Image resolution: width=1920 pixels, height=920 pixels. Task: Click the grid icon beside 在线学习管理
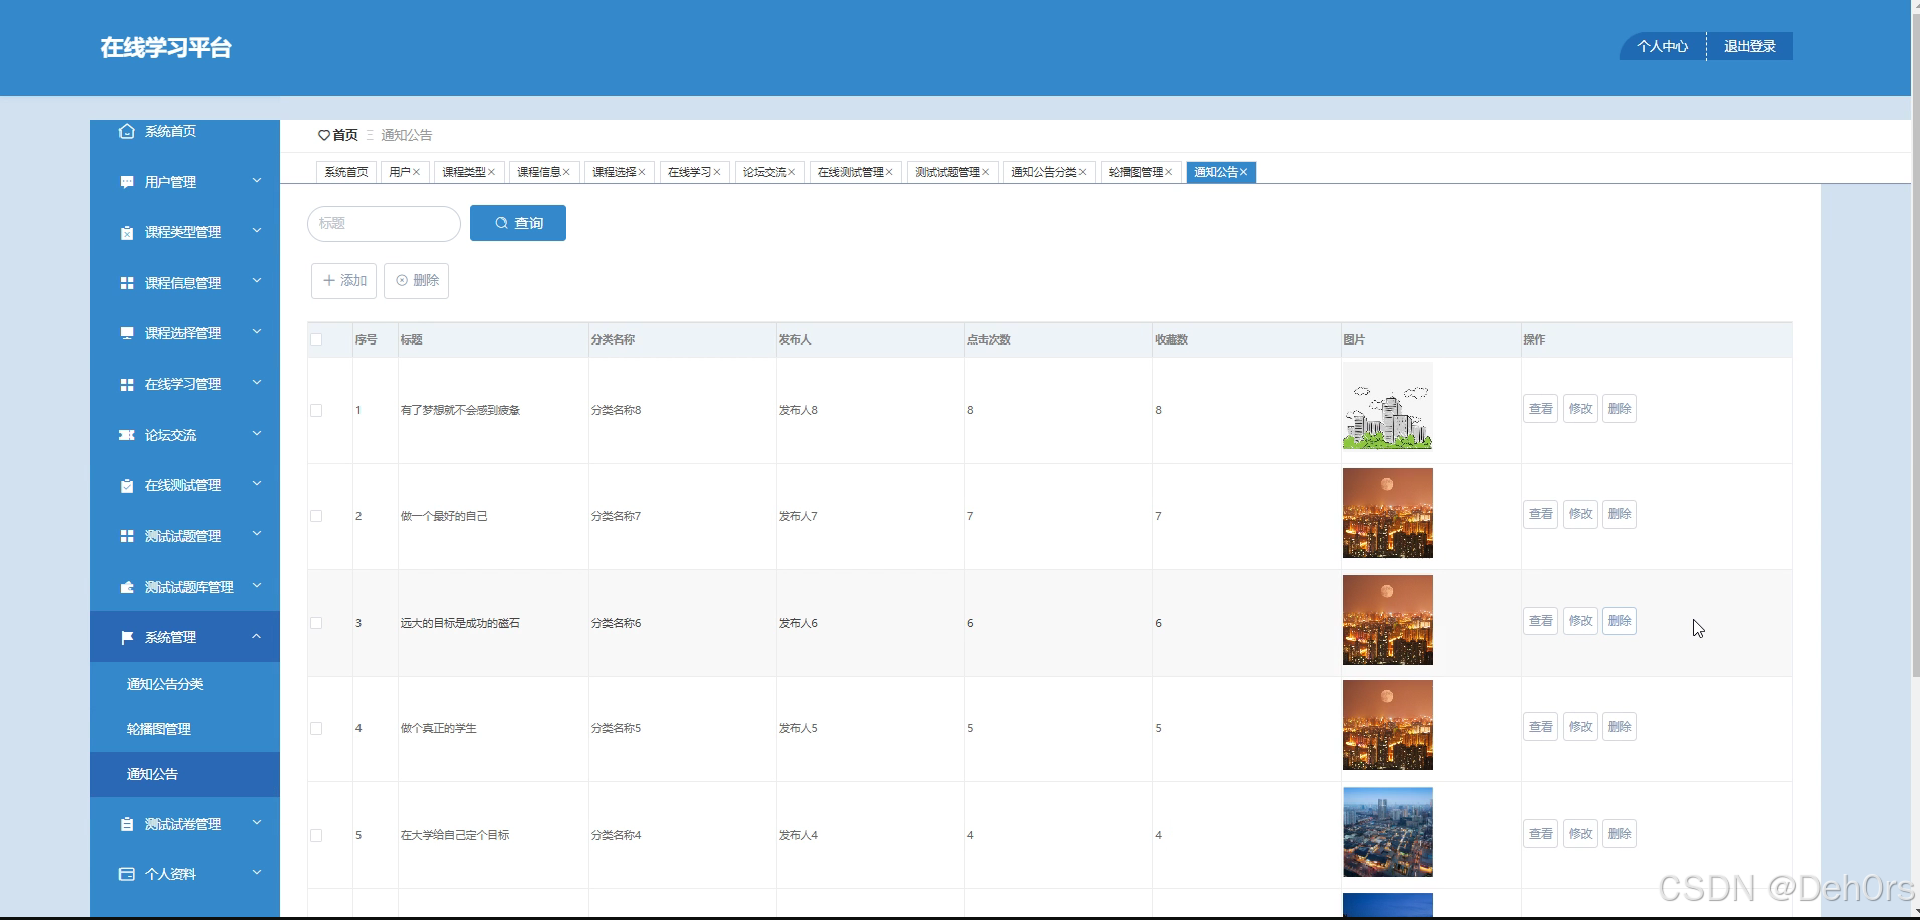click(127, 384)
